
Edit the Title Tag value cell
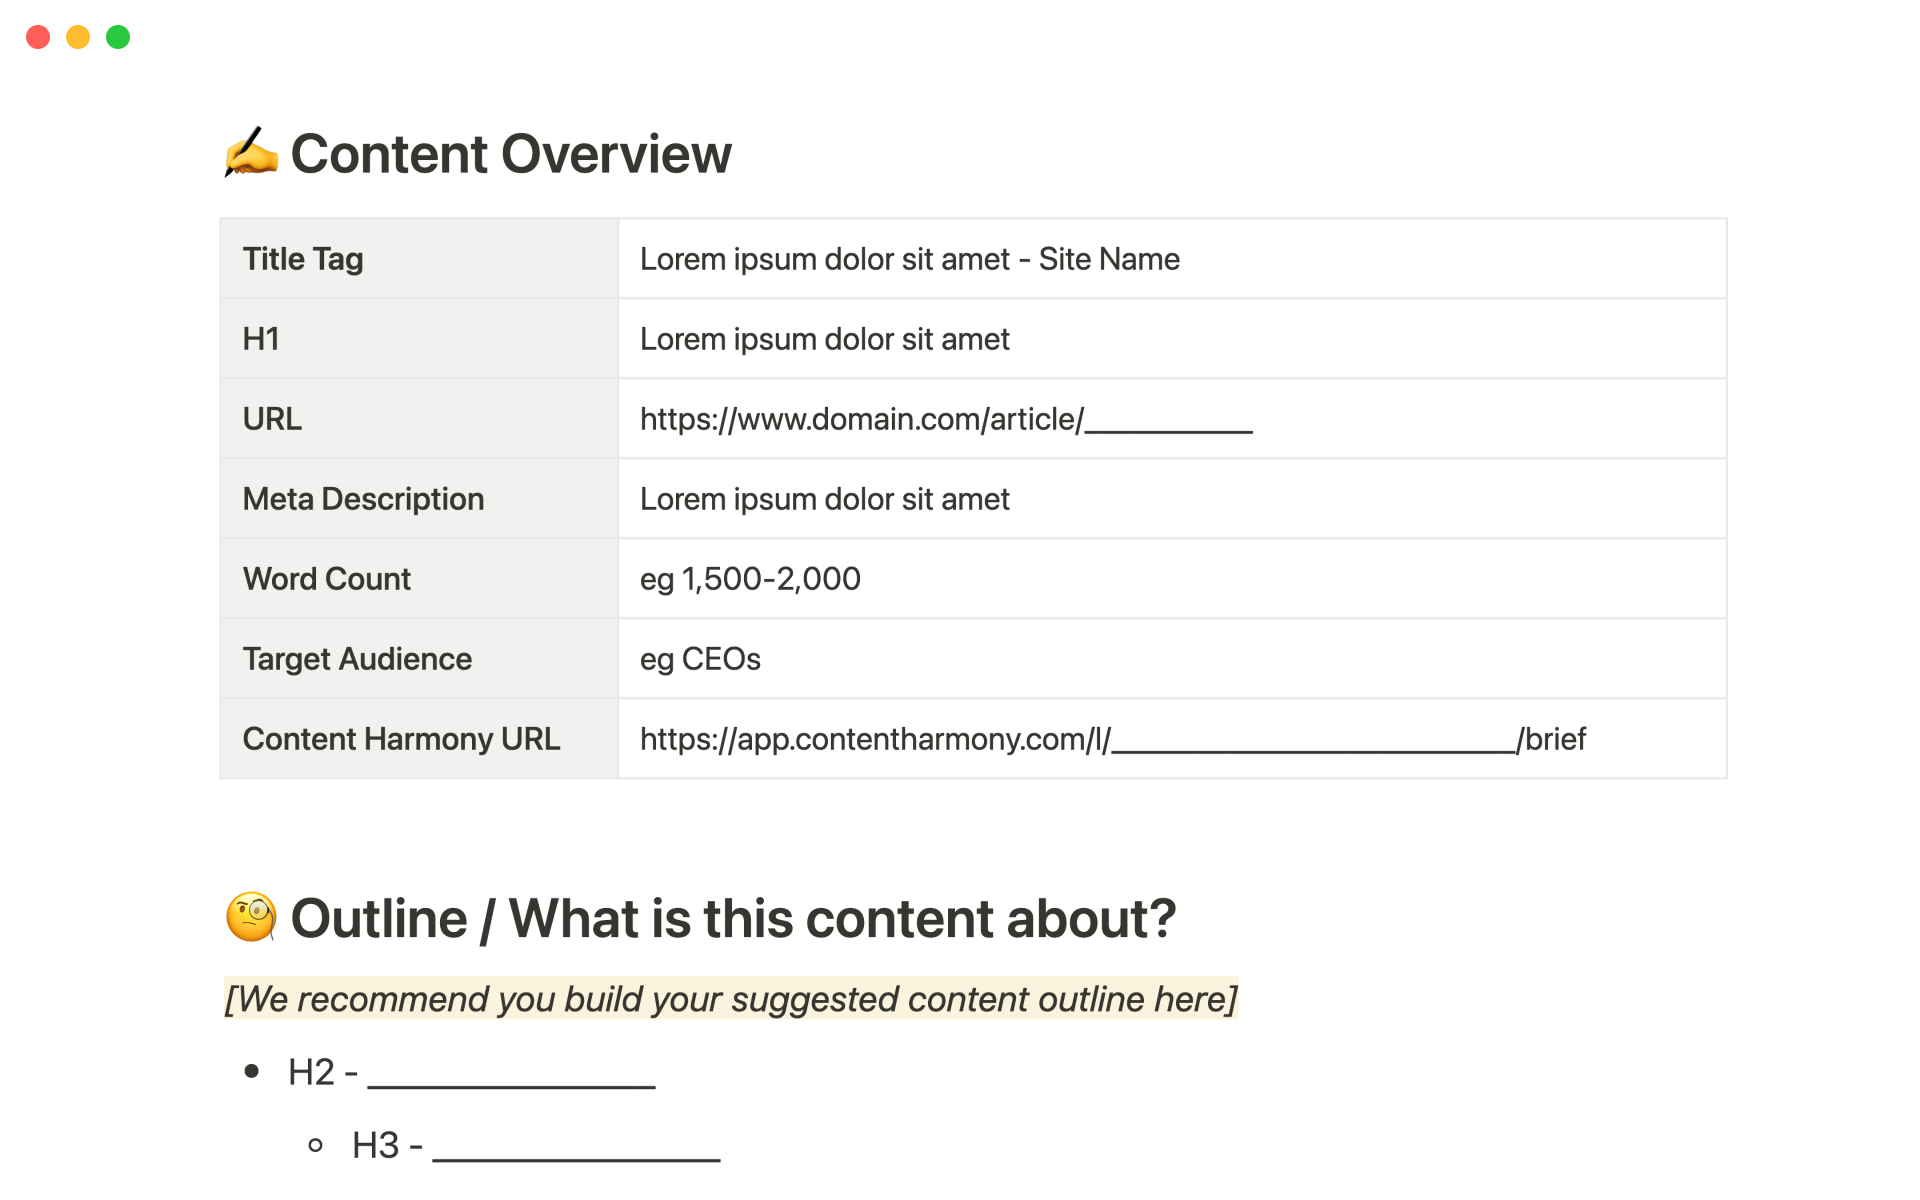pyautogui.click(x=909, y=259)
